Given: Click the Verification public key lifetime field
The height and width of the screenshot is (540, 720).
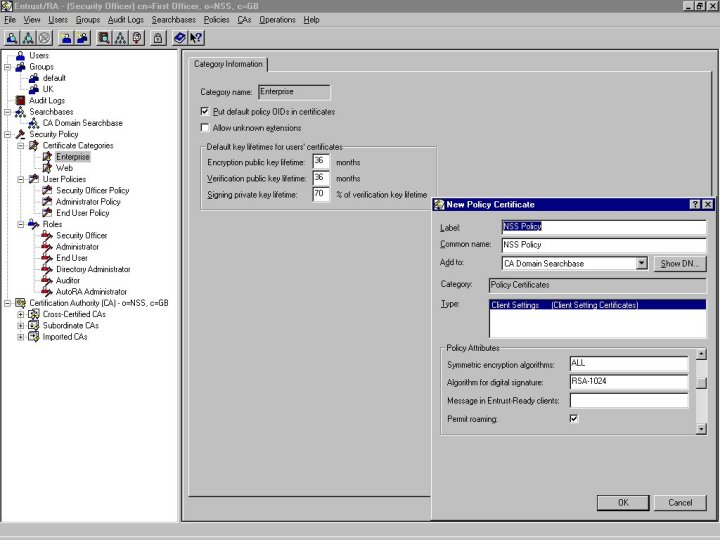Looking at the screenshot, I should tap(321, 178).
